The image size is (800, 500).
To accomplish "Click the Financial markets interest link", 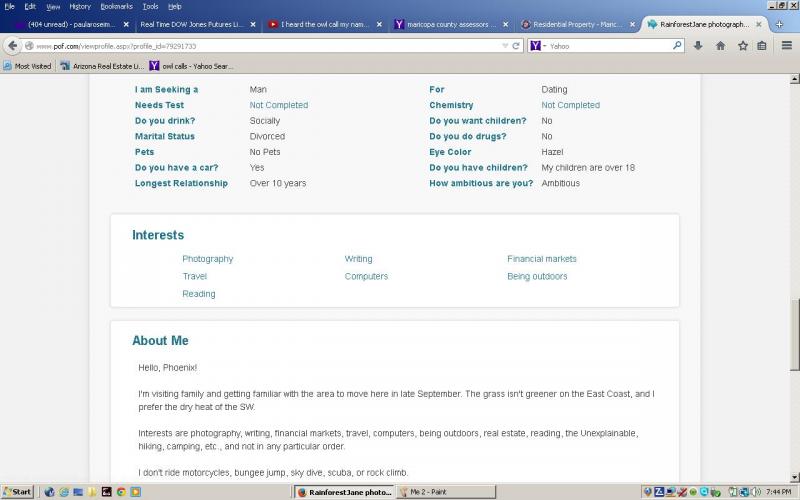I will click(541, 259).
